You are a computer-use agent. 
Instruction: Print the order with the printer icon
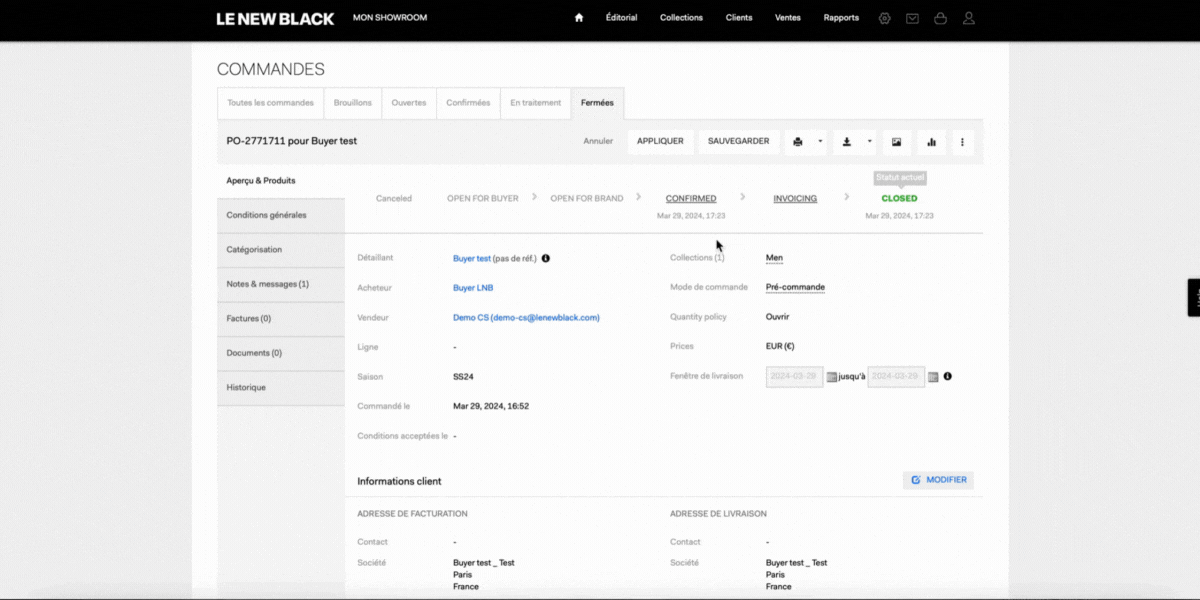(798, 142)
